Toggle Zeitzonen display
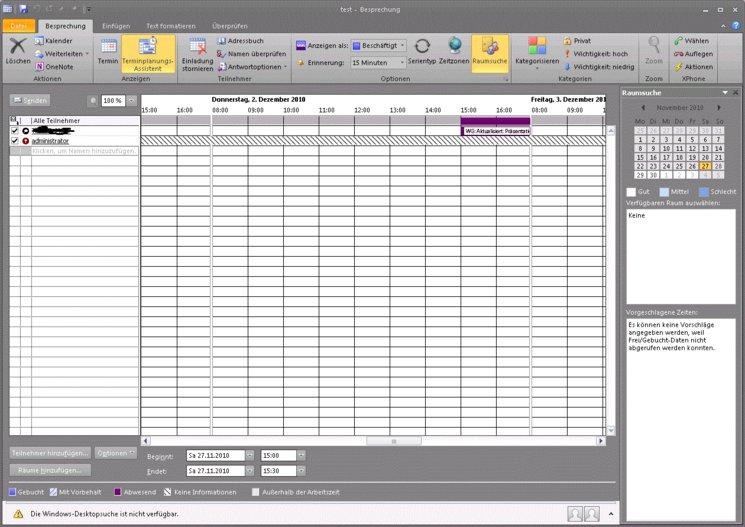 pos(454,51)
